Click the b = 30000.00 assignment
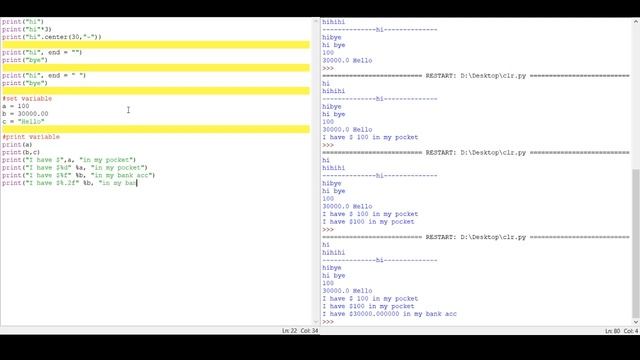The image size is (640, 360). (25, 114)
